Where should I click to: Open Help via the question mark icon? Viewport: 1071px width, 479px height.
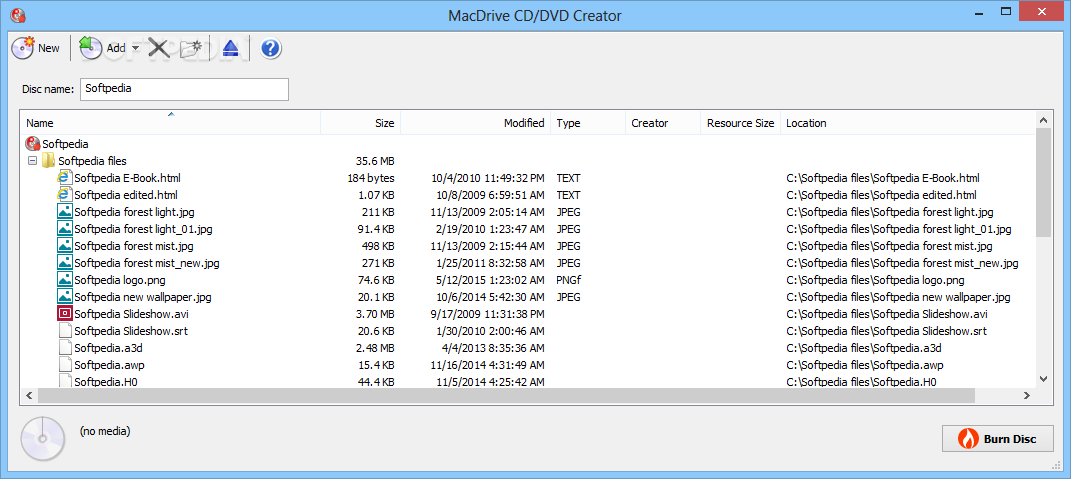271,48
